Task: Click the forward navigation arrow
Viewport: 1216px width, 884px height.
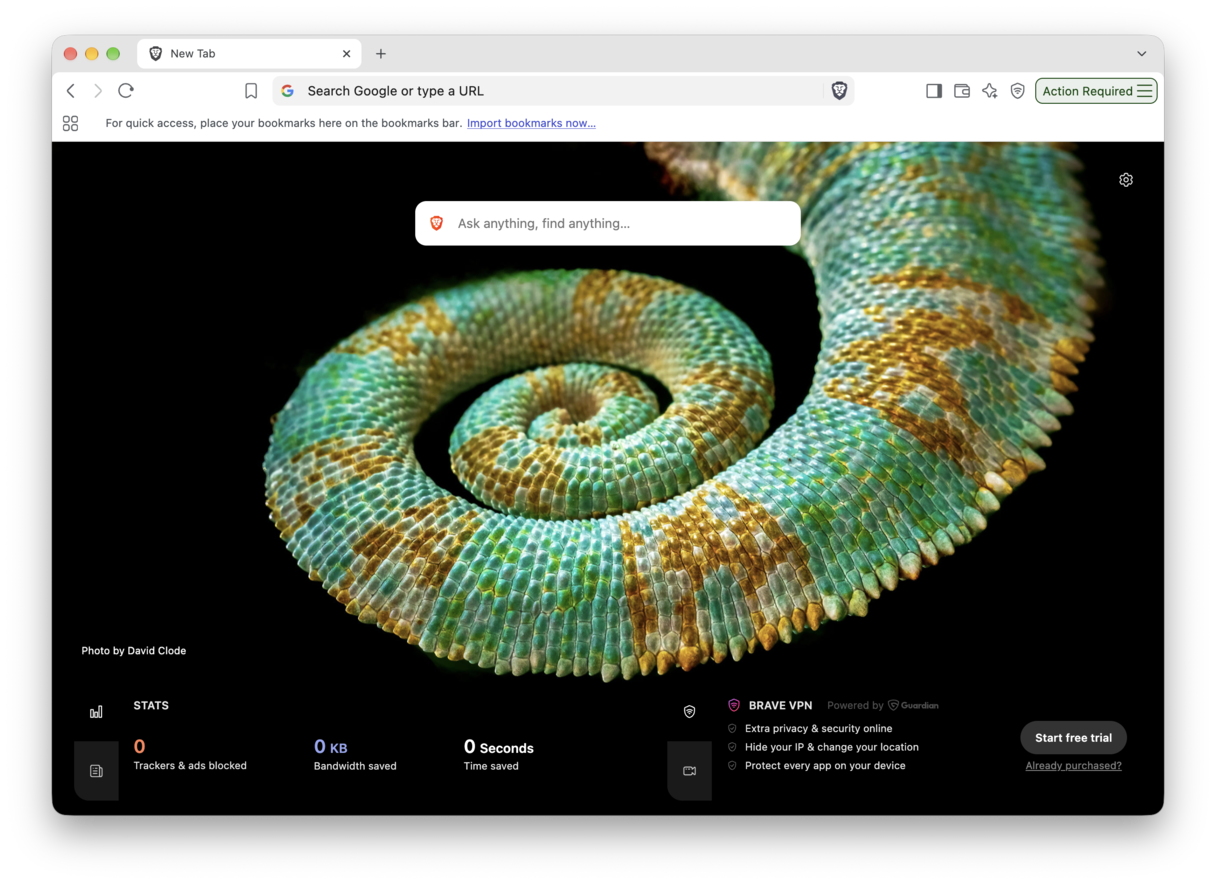Action: point(98,91)
